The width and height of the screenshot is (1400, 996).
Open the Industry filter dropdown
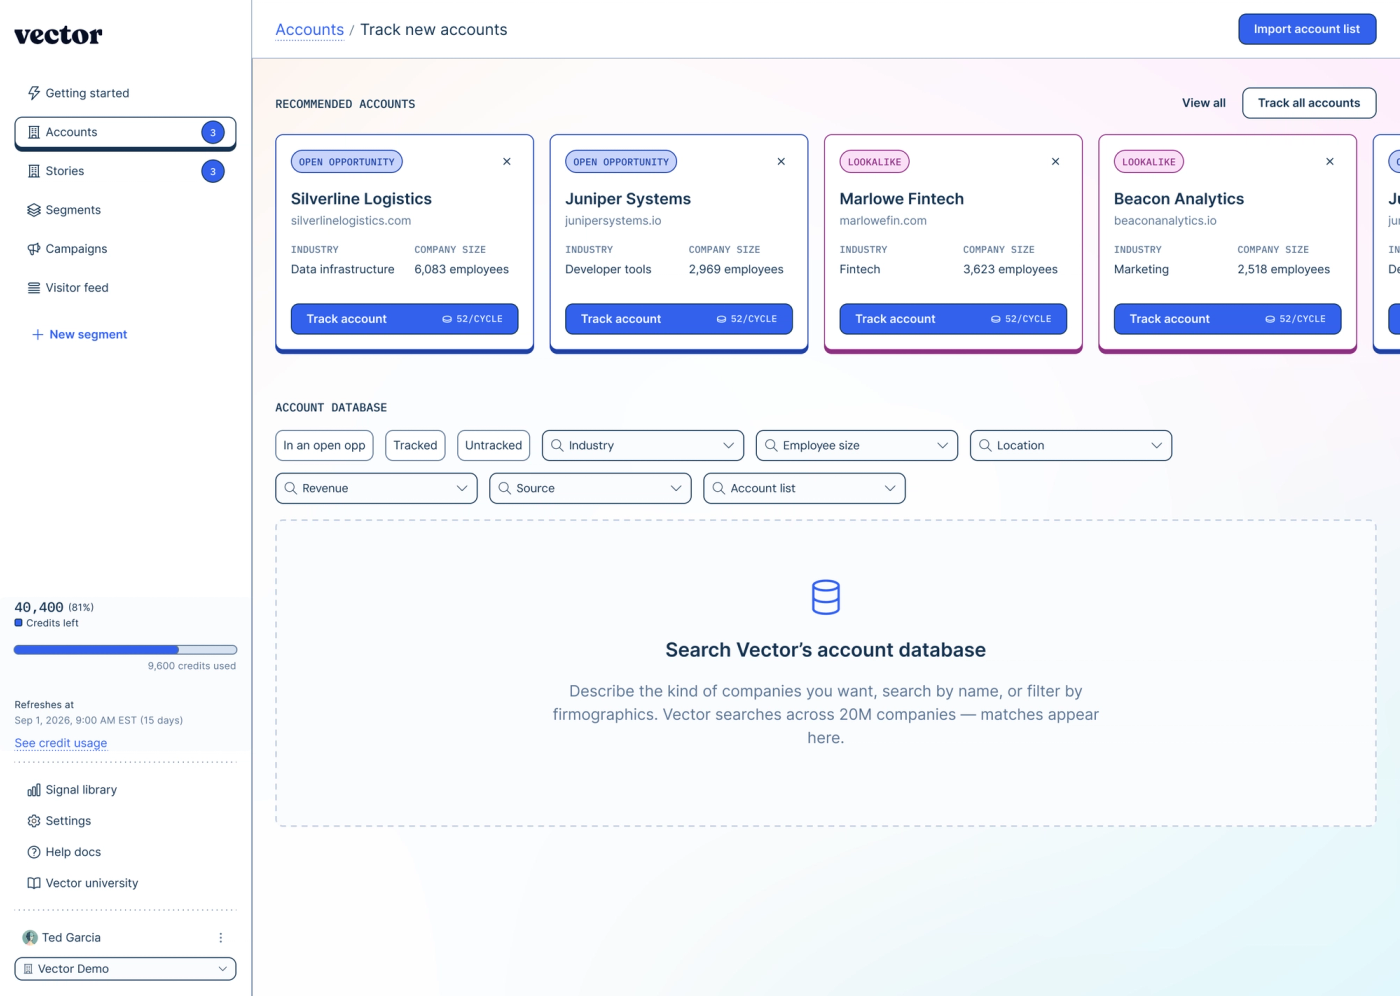(x=643, y=445)
